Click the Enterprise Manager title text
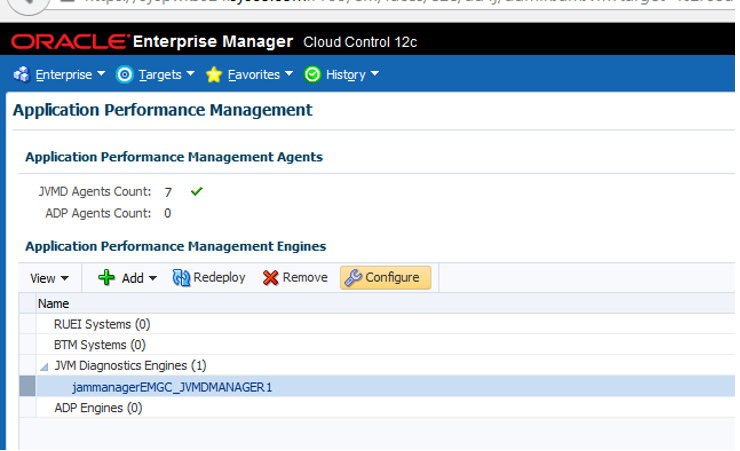Image resolution: width=740 pixels, height=451 pixels. point(213,42)
